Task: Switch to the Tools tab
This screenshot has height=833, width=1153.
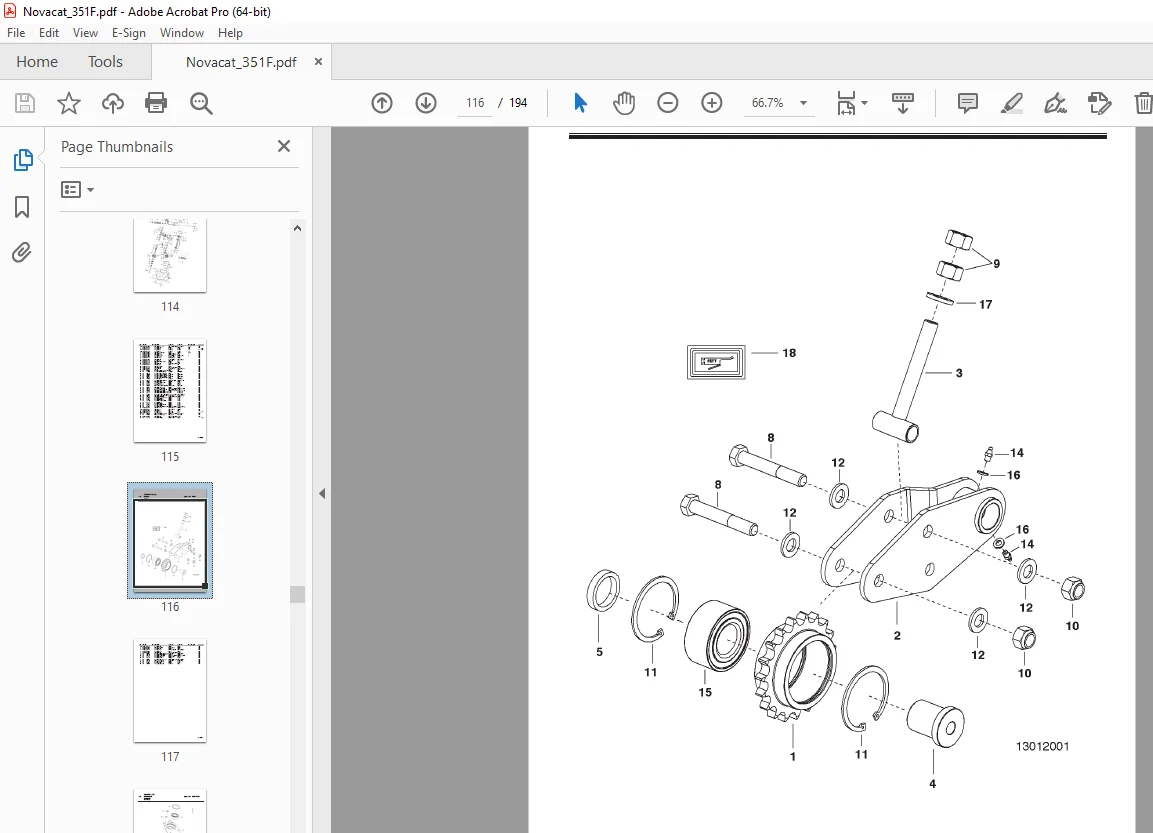Action: pos(105,62)
